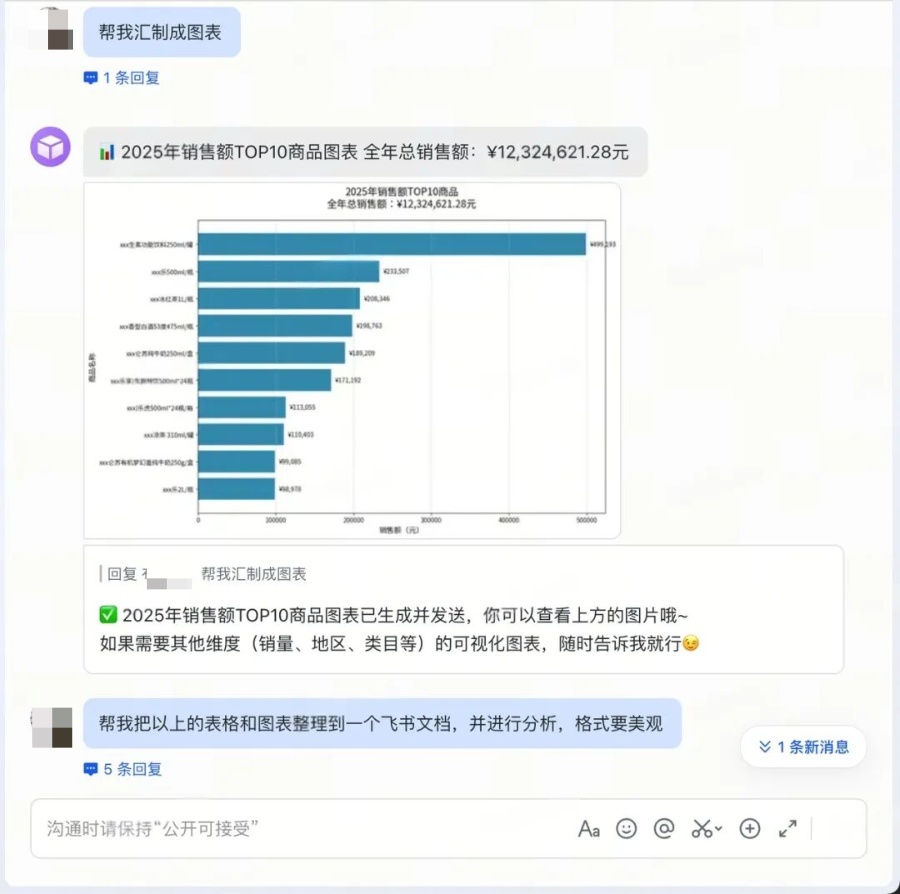Click the @ mention icon
The height and width of the screenshot is (894, 900).
click(664, 829)
